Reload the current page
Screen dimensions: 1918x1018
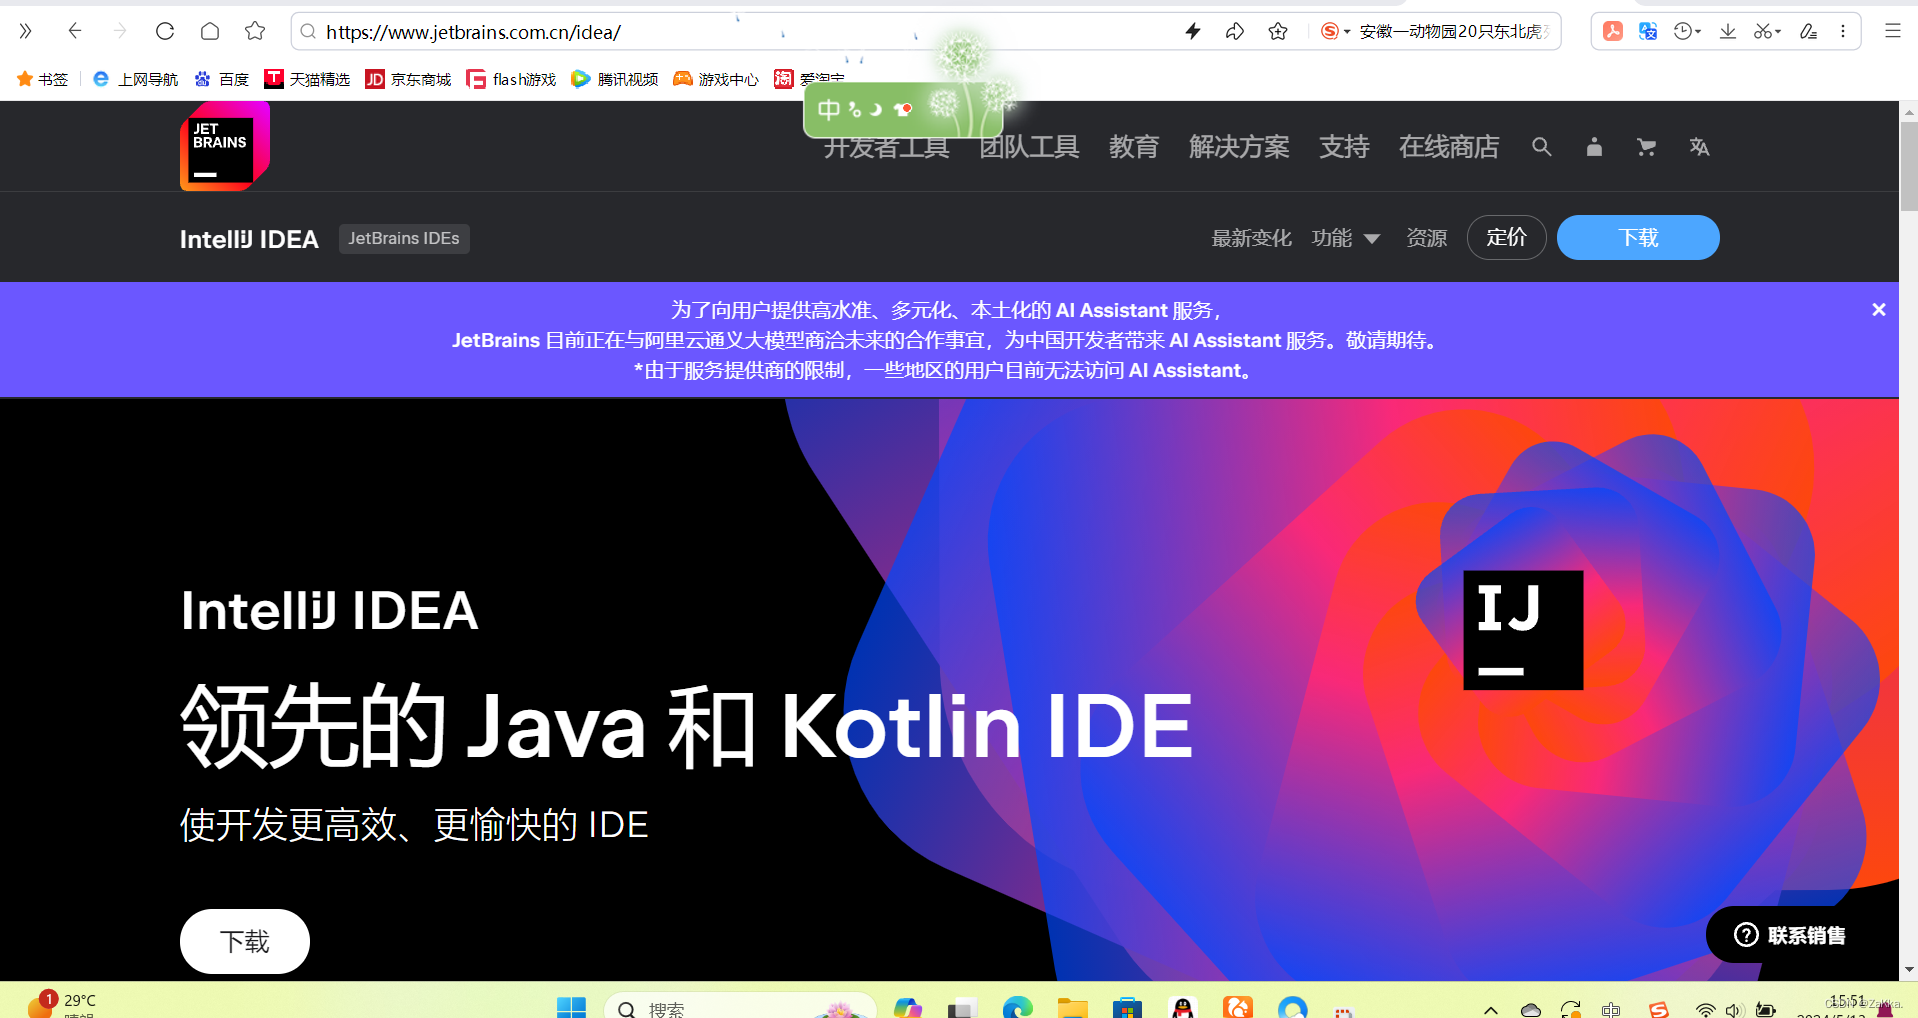(165, 31)
